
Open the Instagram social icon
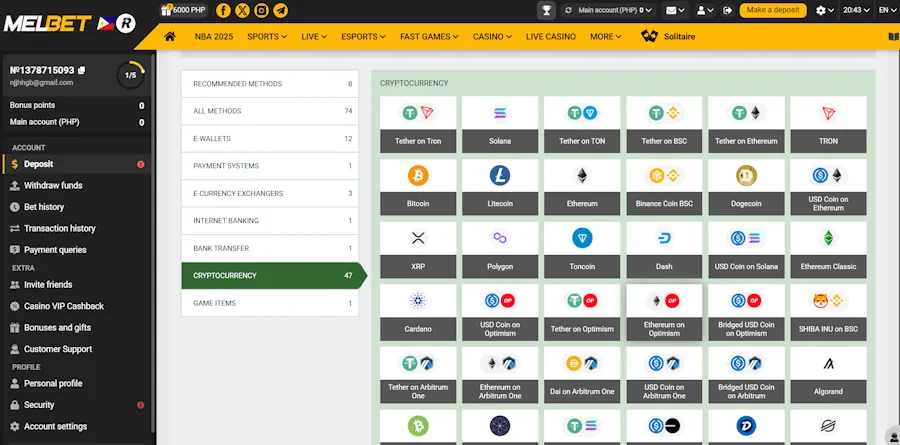pos(261,10)
